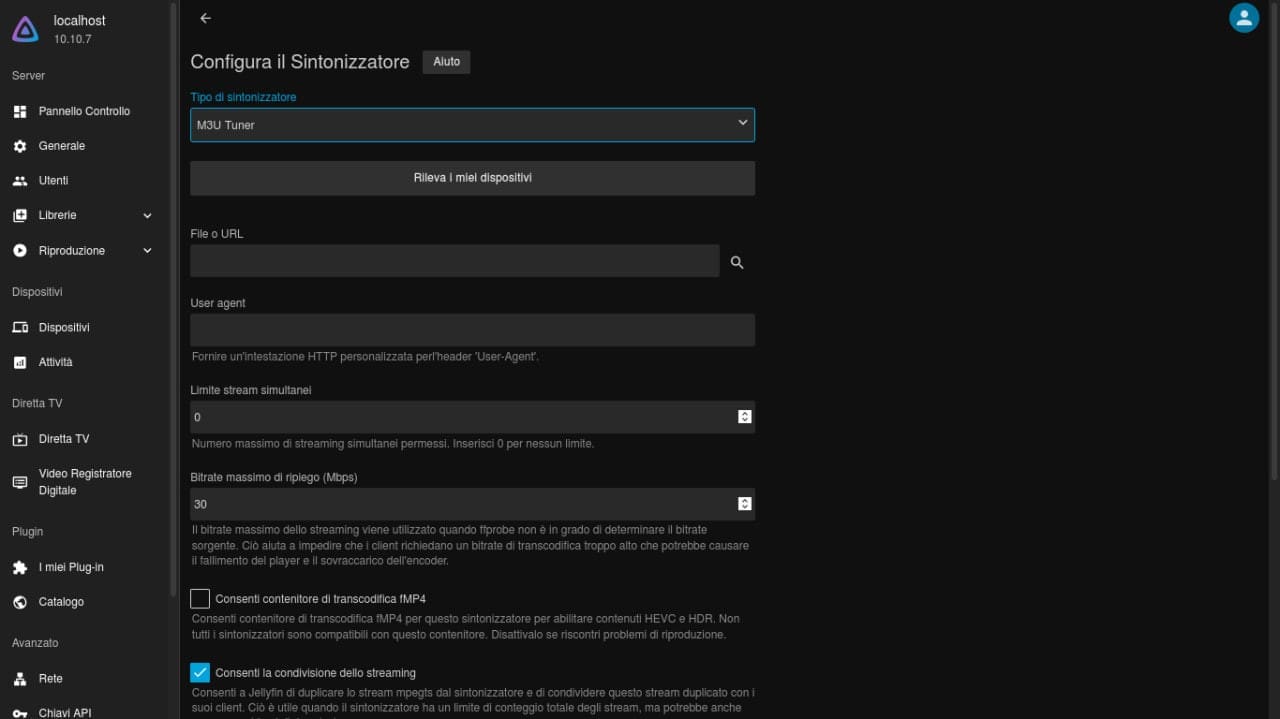Open Pannello Controllo in sidebar
This screenshot has height=719, width=1280.
point(84,111)
